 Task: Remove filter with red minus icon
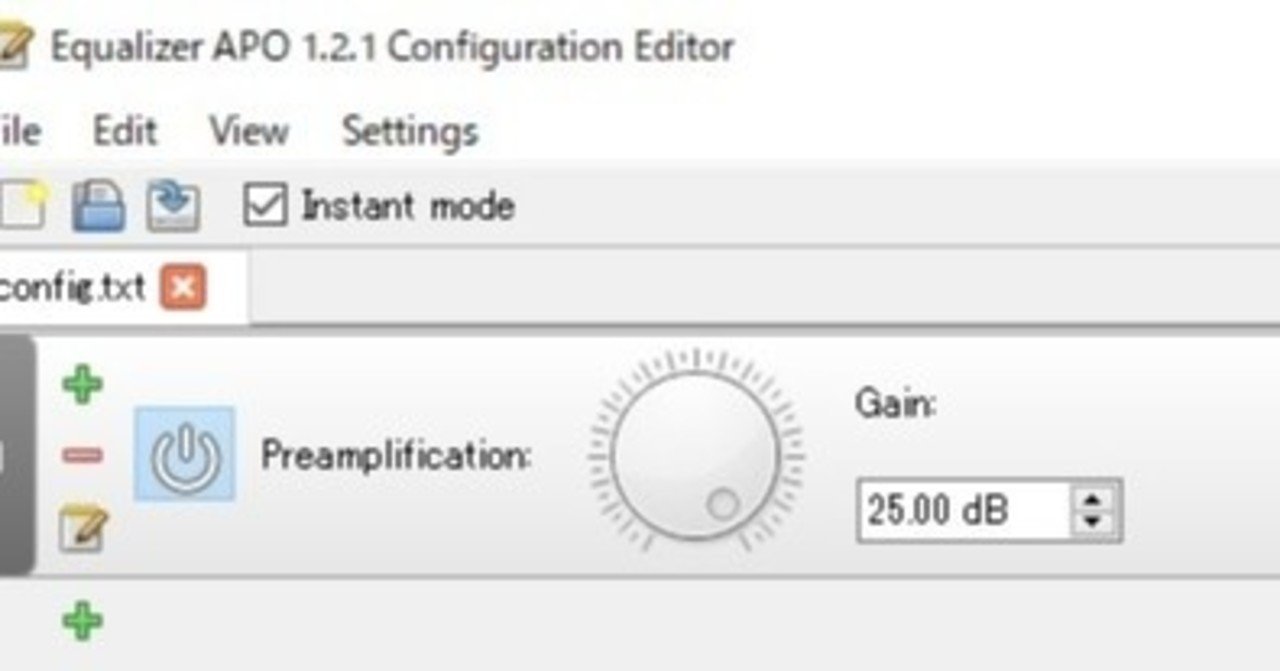click(x=82, y=456)
